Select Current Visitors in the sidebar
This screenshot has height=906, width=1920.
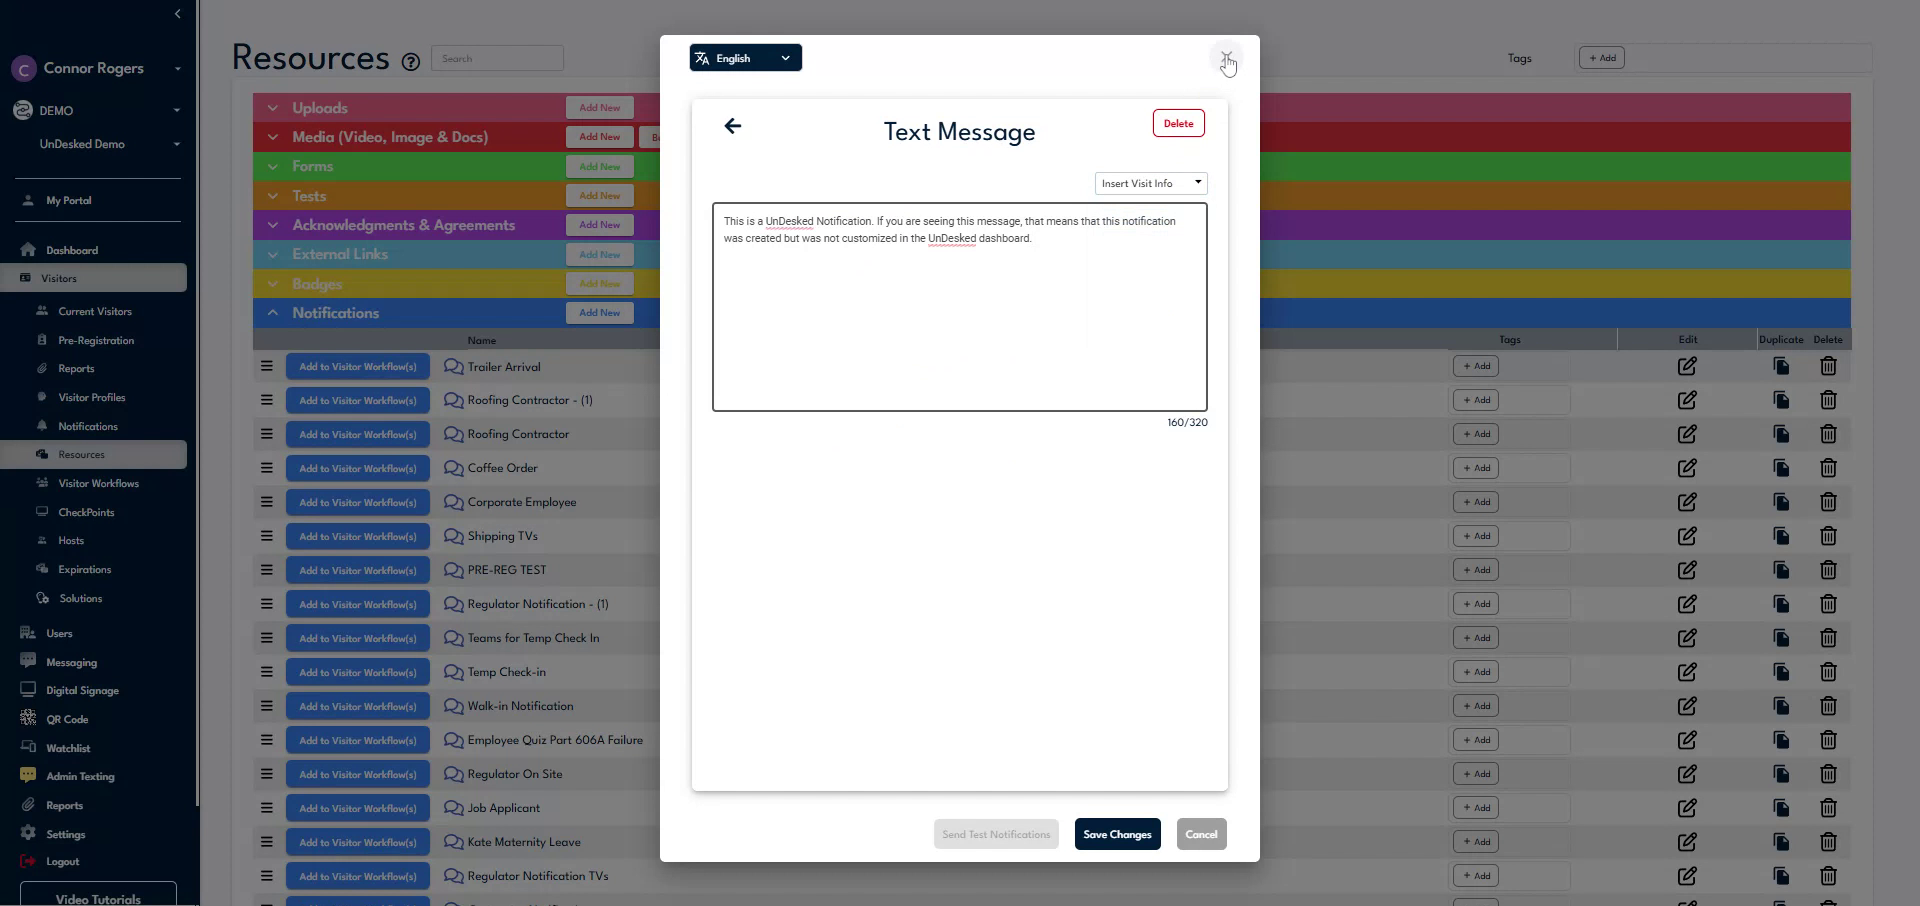pos(94,311)
